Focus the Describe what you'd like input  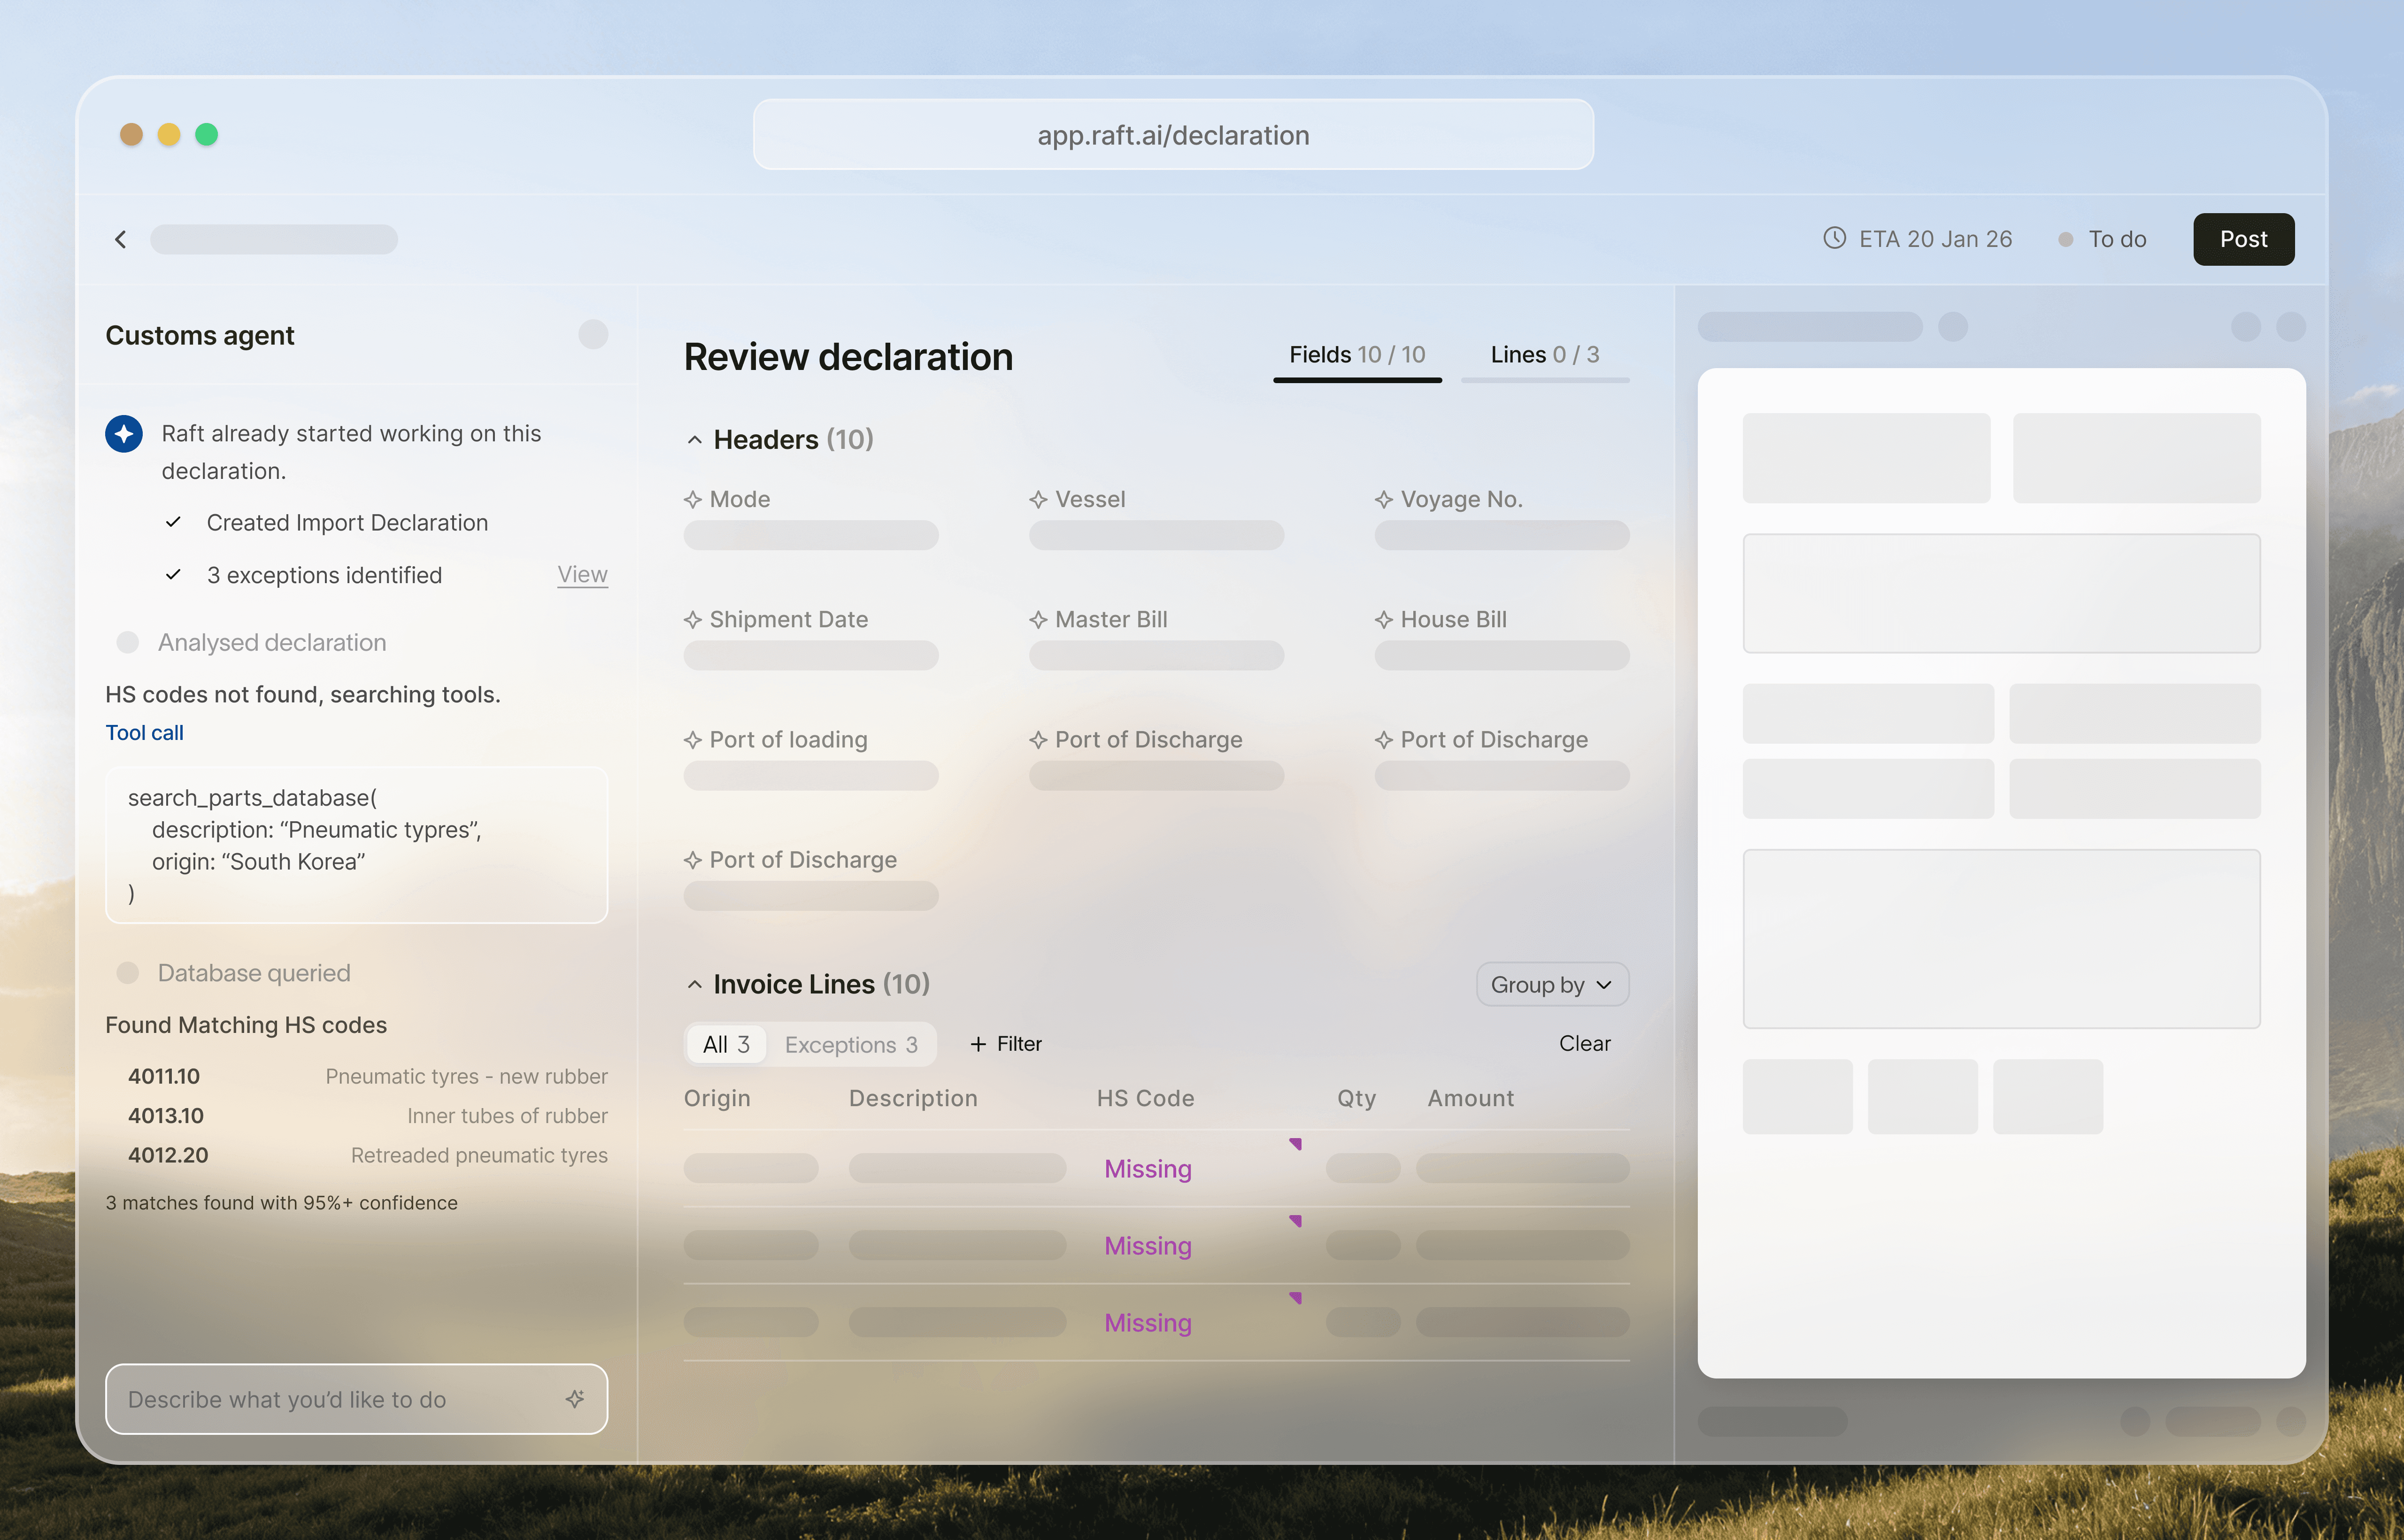(x=340, y=1399)
